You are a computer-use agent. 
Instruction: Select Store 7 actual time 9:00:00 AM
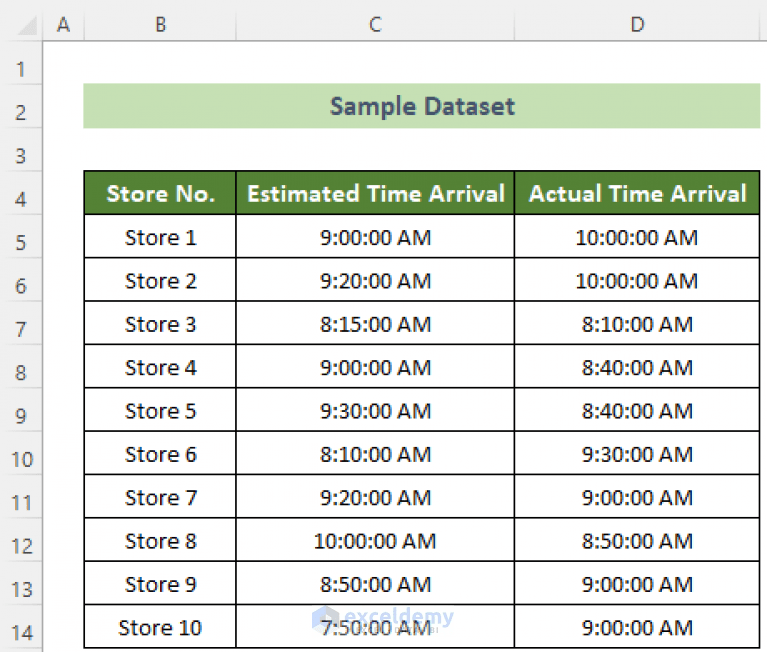click(x=637, y=497)
